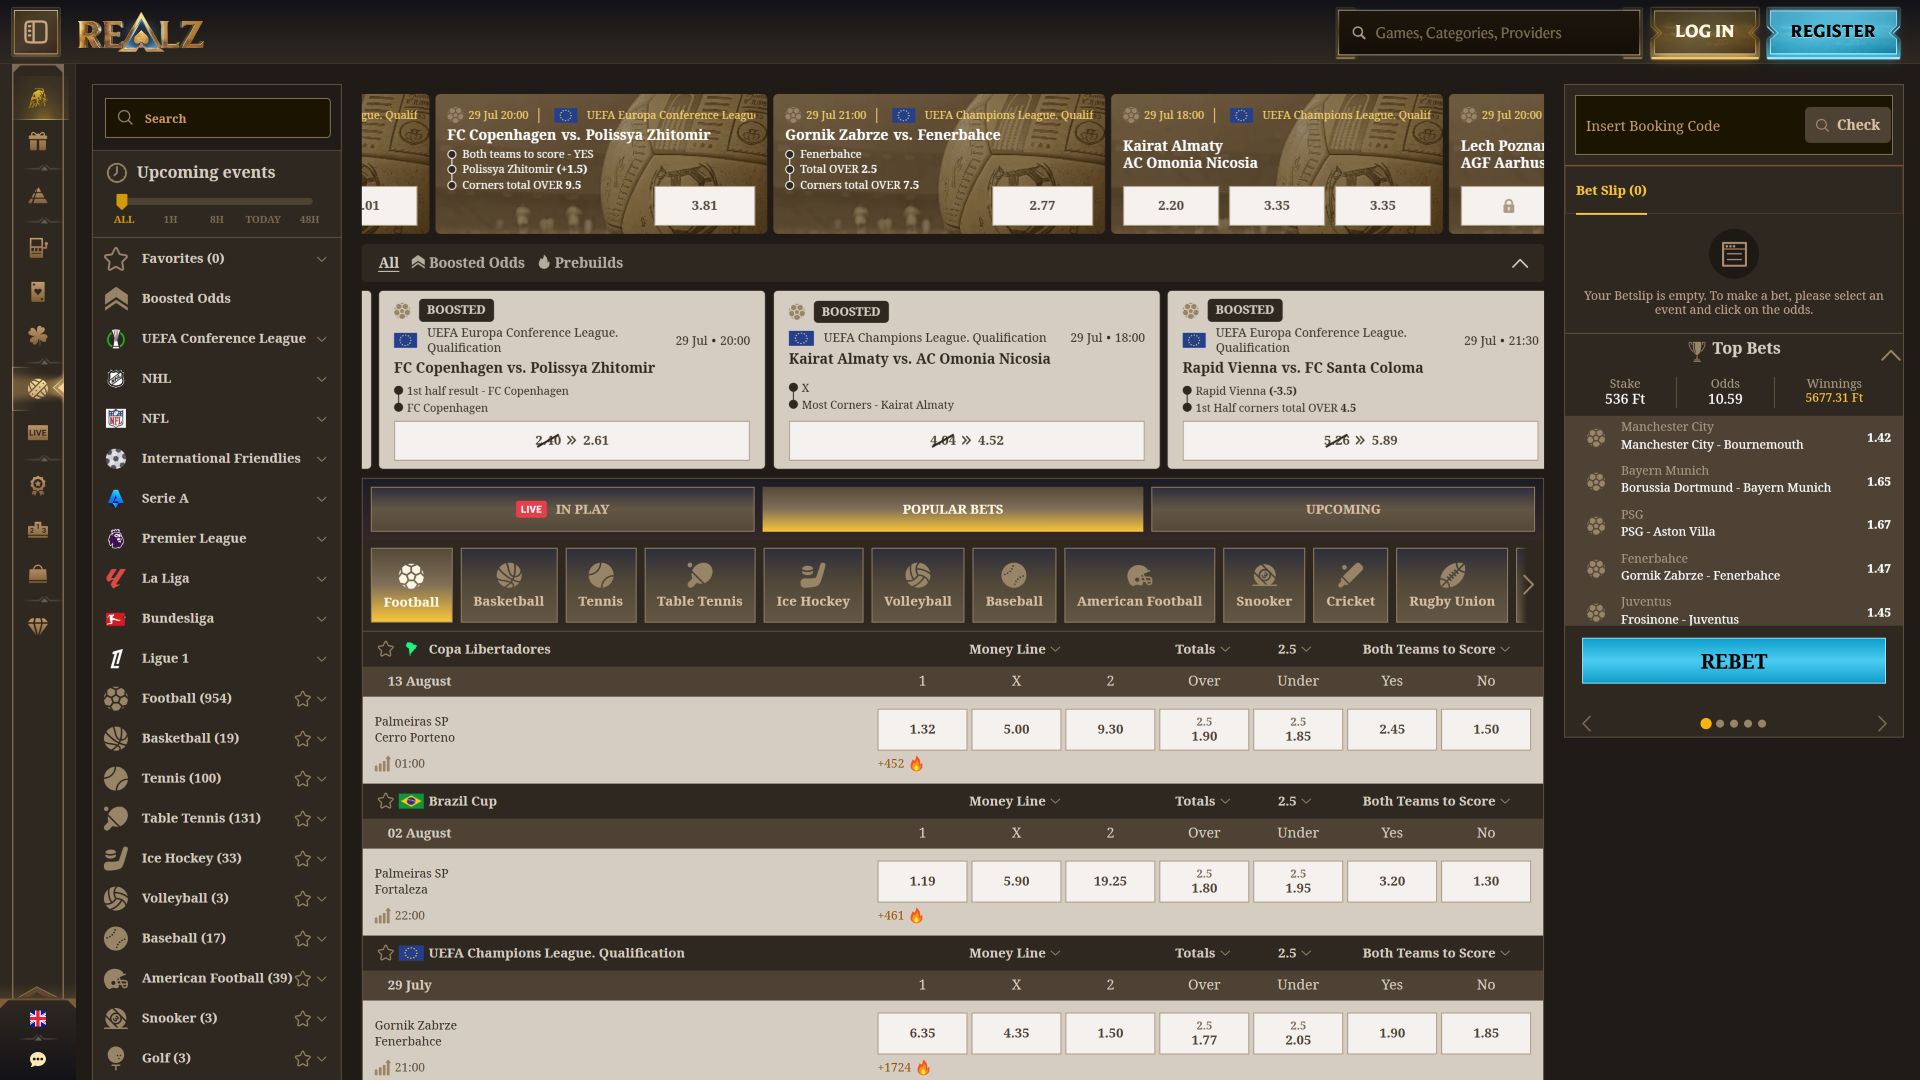Open the Bet Slip (0) tab
Viewport: 1920px width, 1080px height.
click(1611, 190)
